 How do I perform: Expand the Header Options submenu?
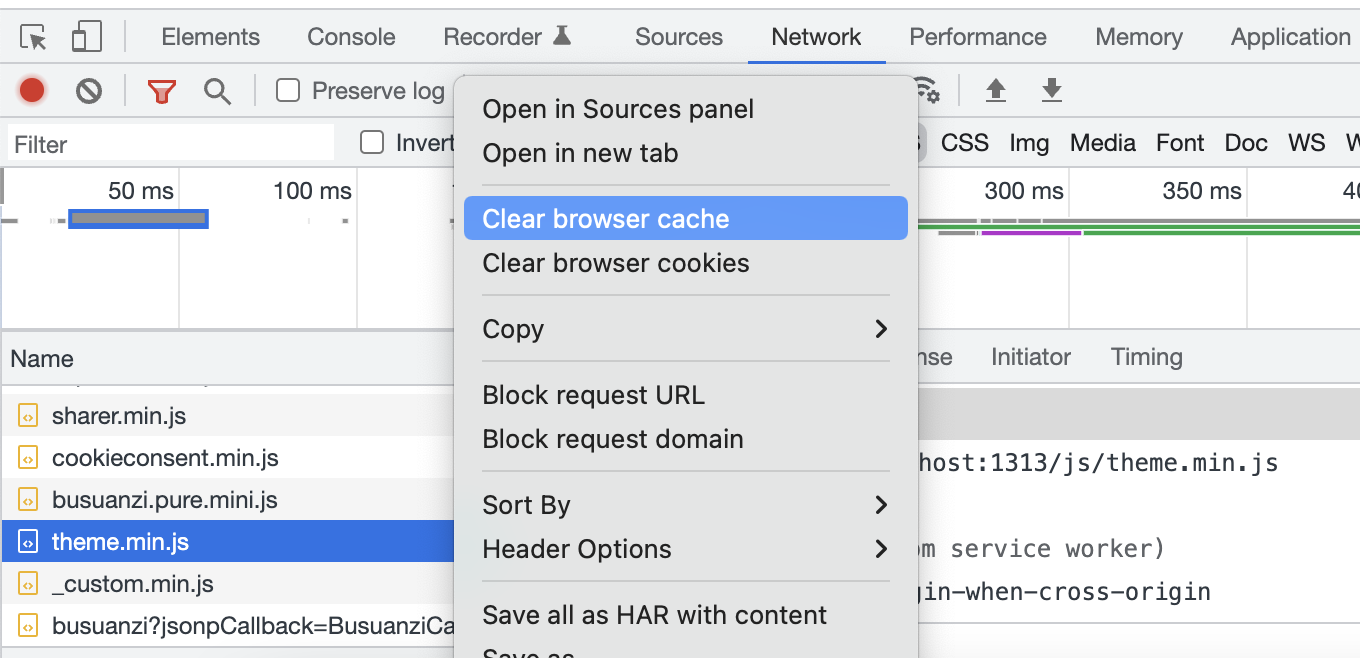(x=685, y=549)
